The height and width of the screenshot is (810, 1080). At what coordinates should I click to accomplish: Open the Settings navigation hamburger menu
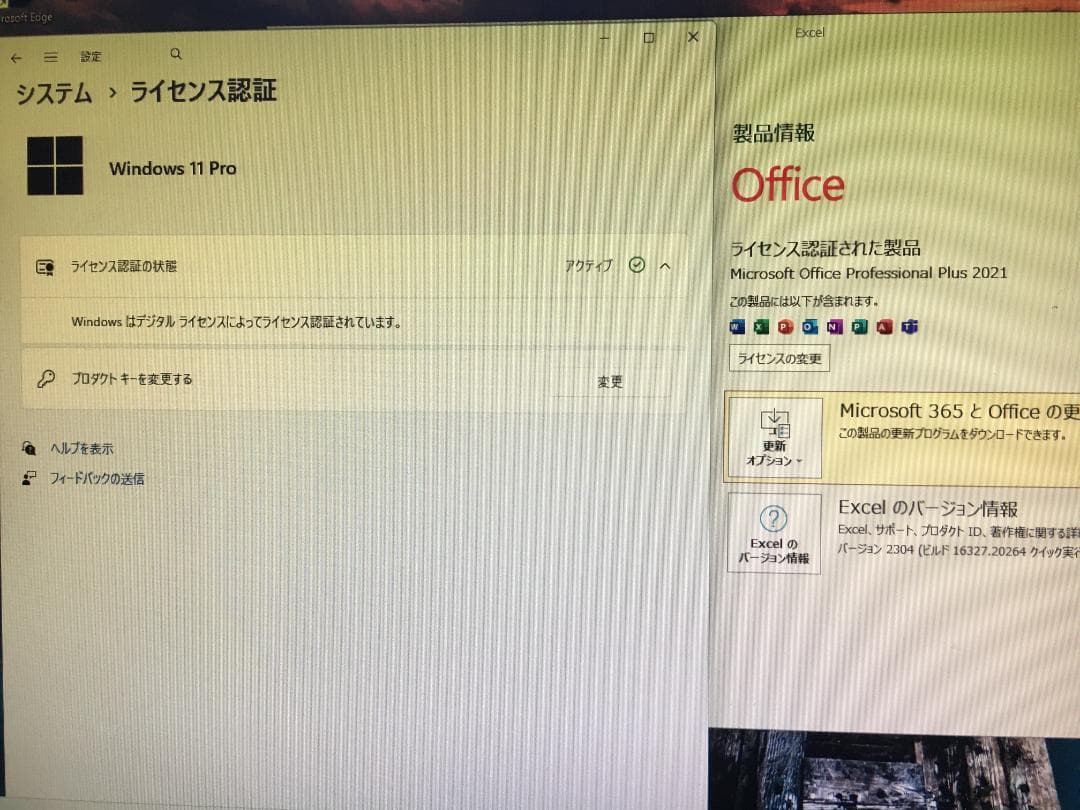[x=50, y=57]
